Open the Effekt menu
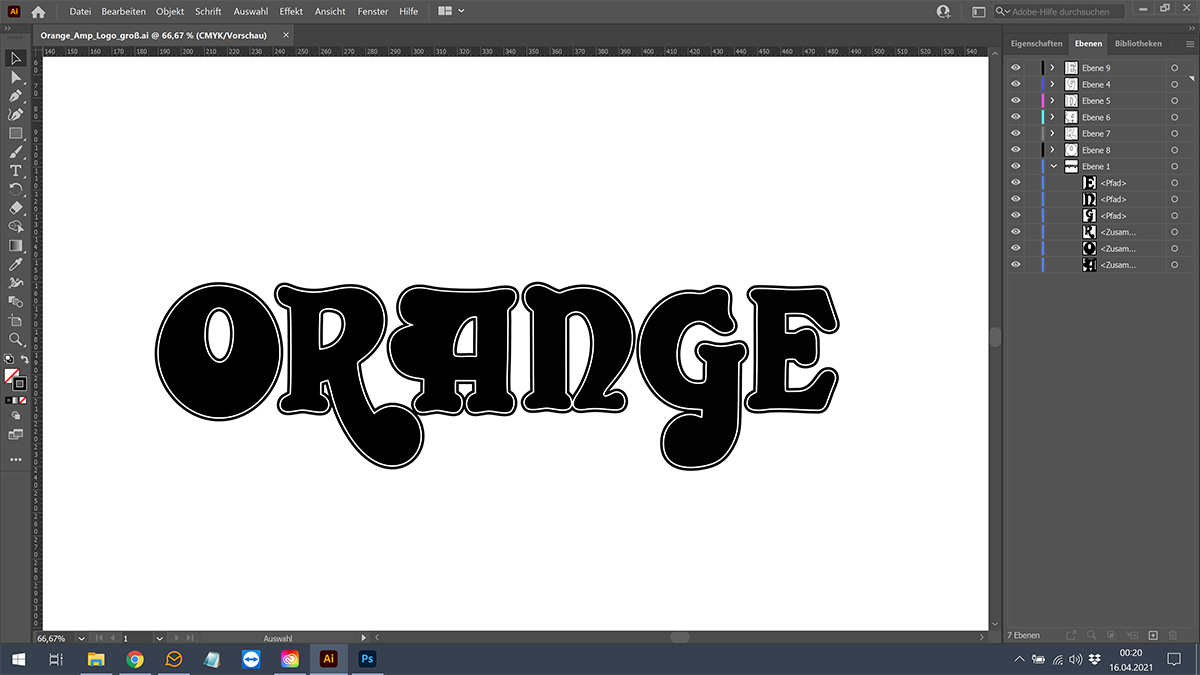 291,11
